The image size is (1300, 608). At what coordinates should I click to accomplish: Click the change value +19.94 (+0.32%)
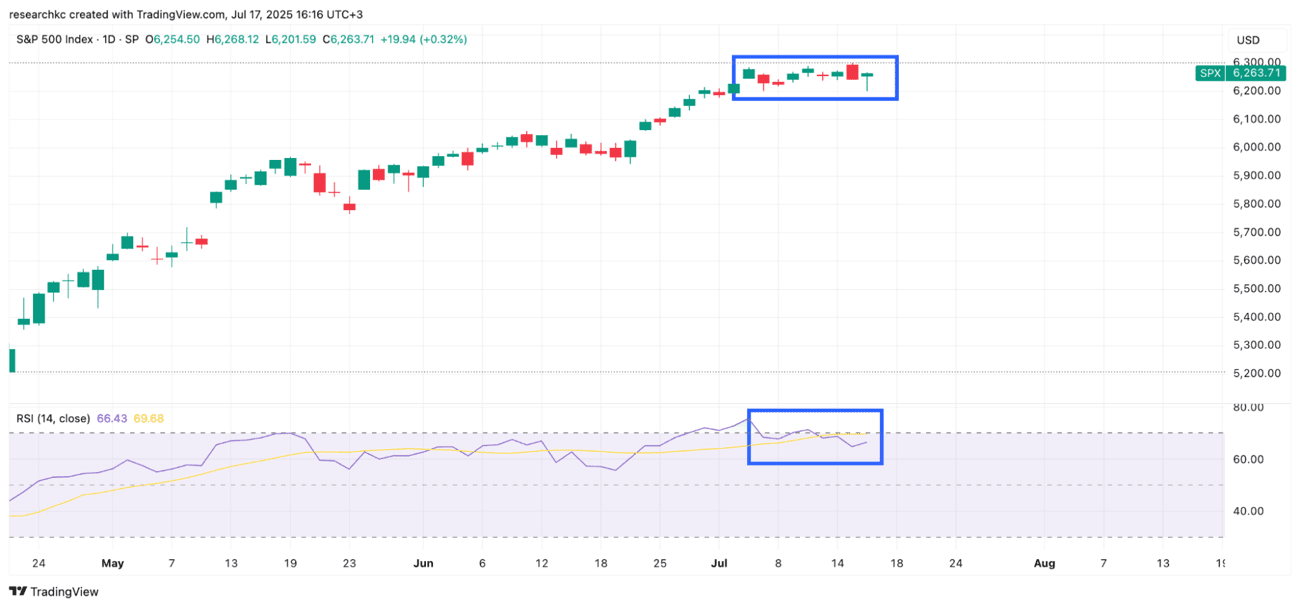pyautogui.click(x=425, y=39)
